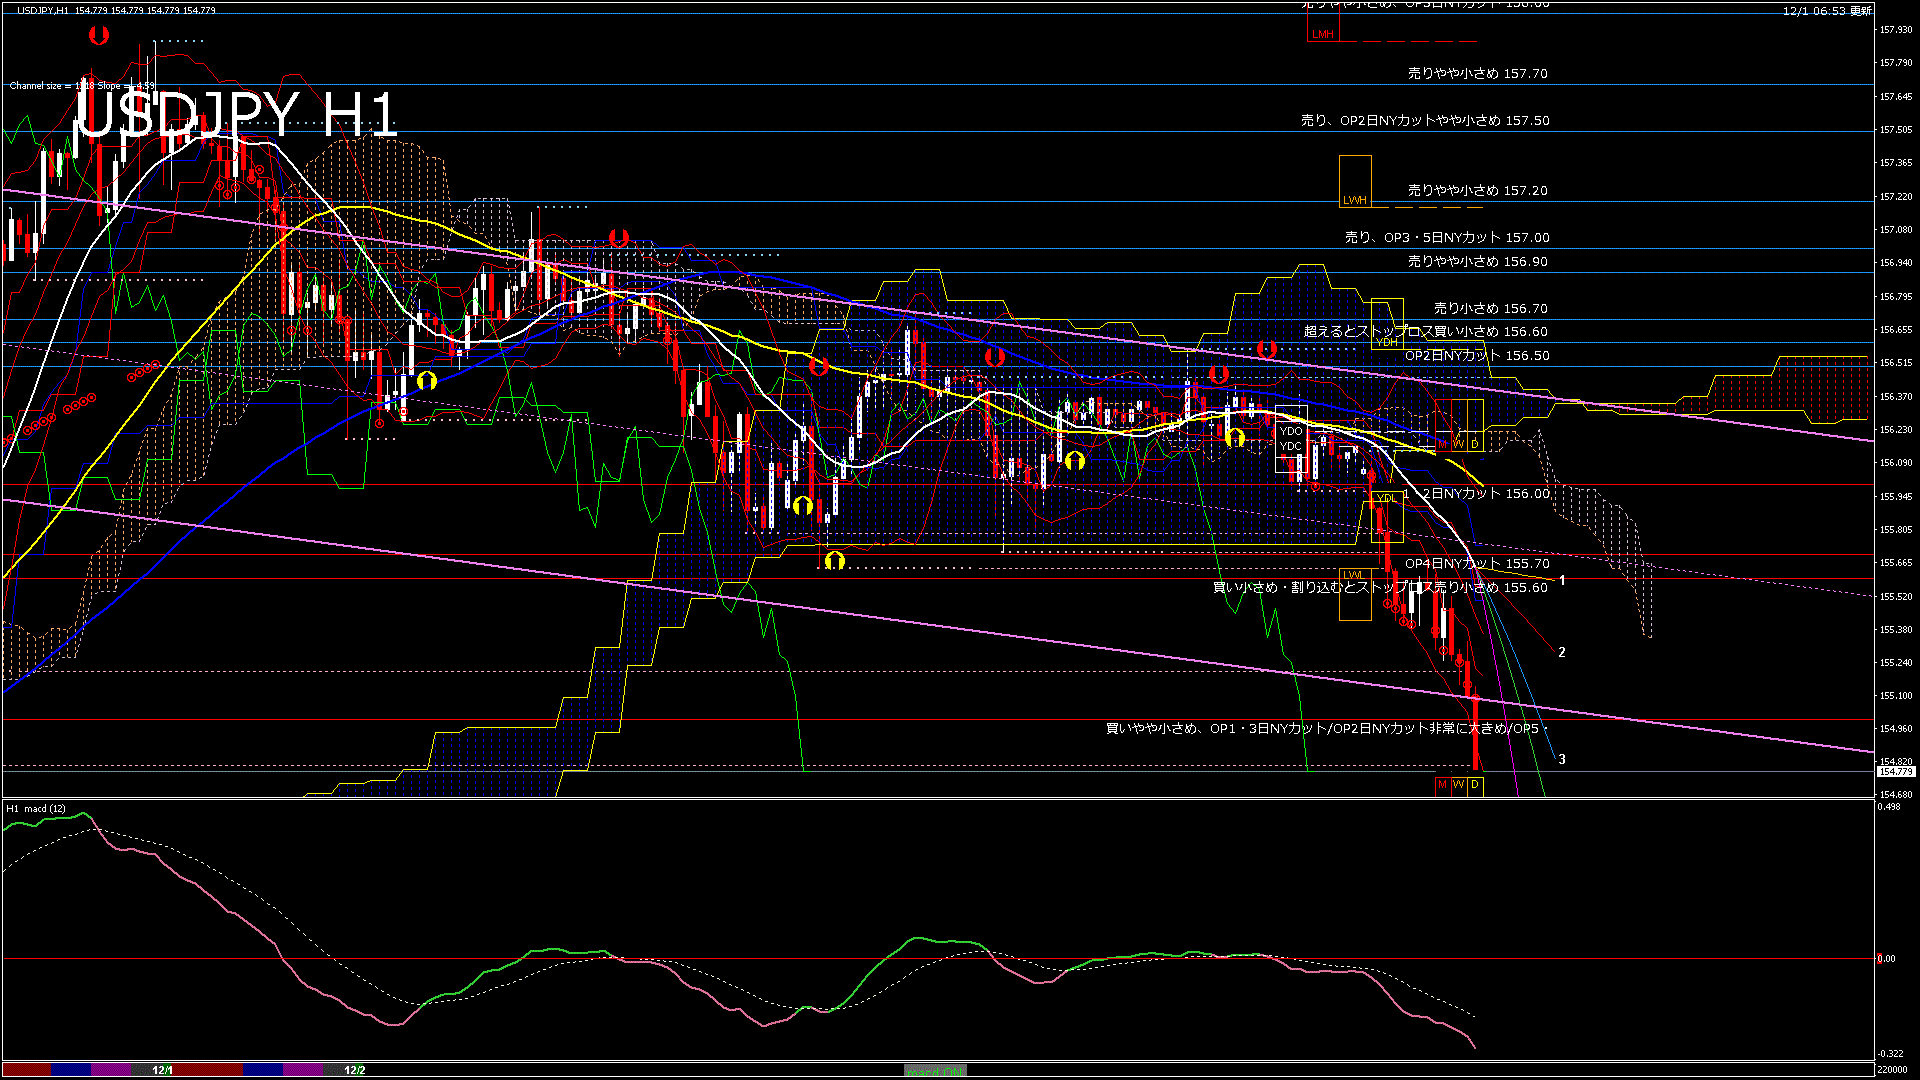
Task: Toggle the W box at chart bottom edge
Action: 1458,785
